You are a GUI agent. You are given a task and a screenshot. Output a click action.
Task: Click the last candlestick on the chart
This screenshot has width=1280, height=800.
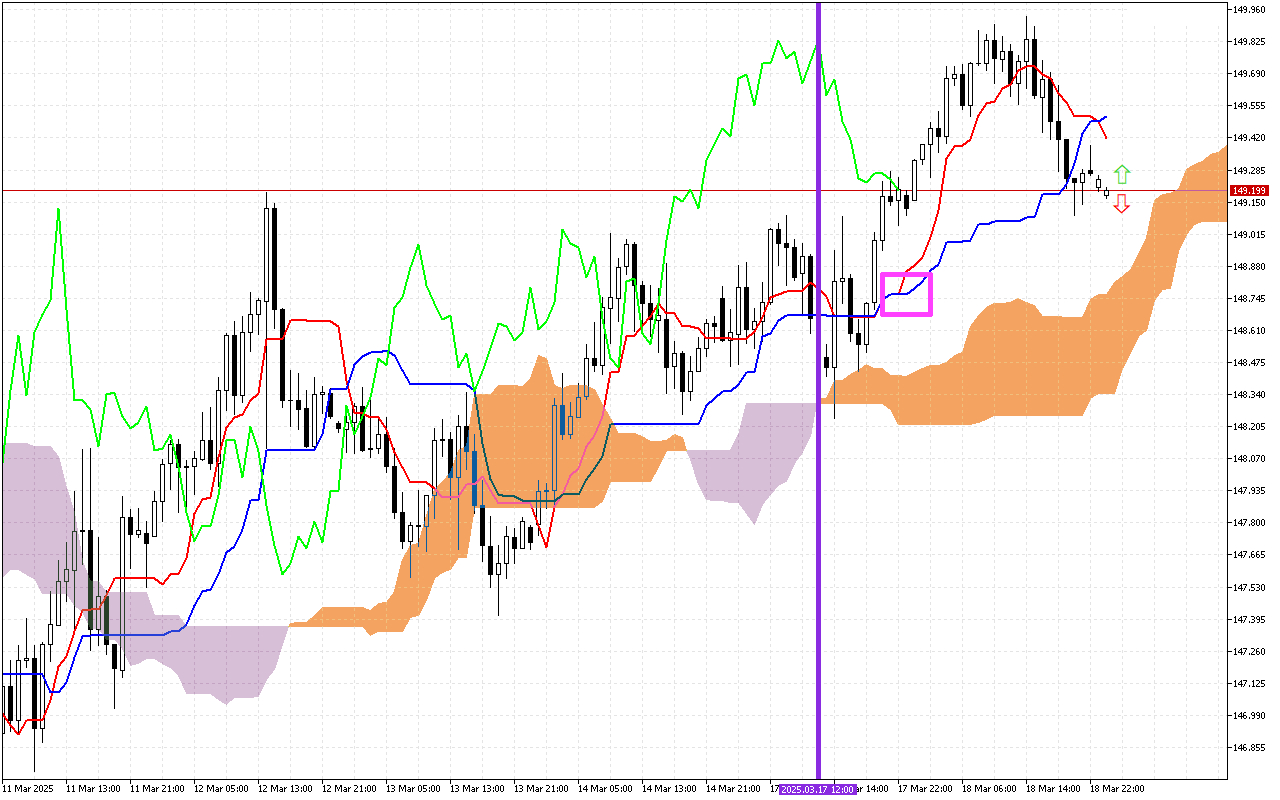point(1107,191)
